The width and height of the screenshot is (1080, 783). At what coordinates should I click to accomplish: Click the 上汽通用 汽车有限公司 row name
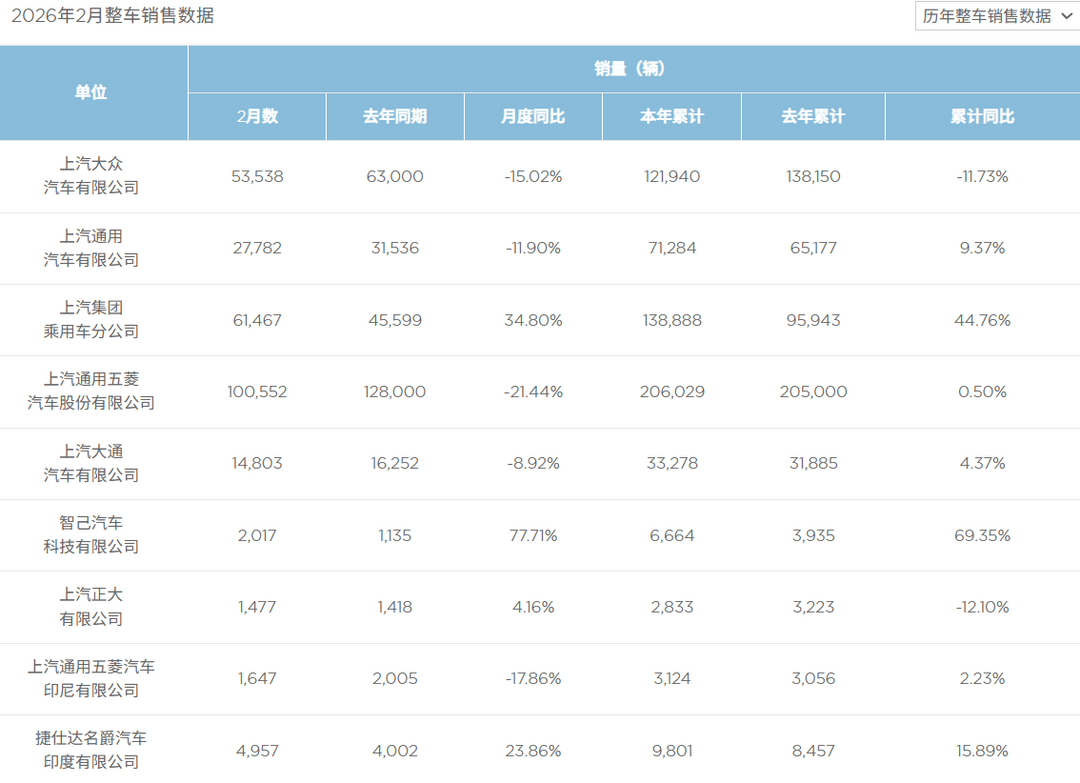point(91,248)
